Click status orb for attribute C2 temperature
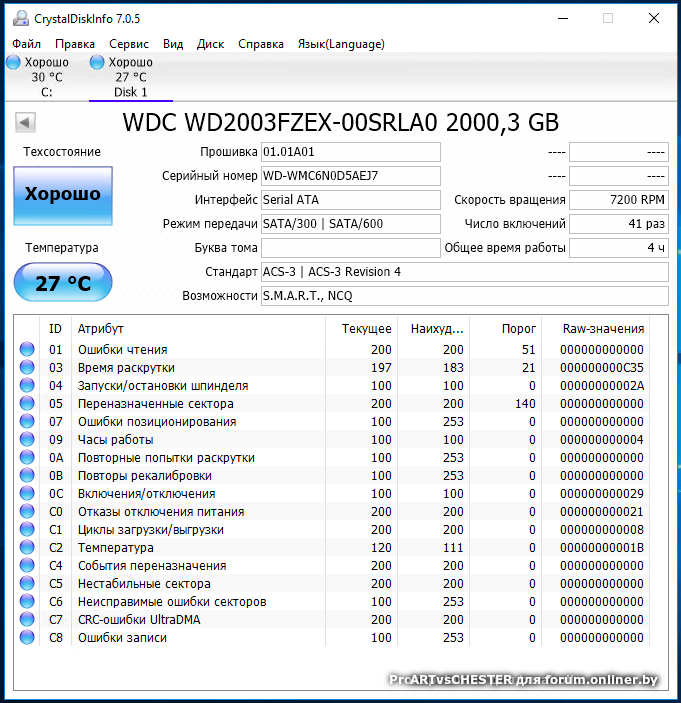The height and width of the screenshot is (703, 681). coord(27,548)
